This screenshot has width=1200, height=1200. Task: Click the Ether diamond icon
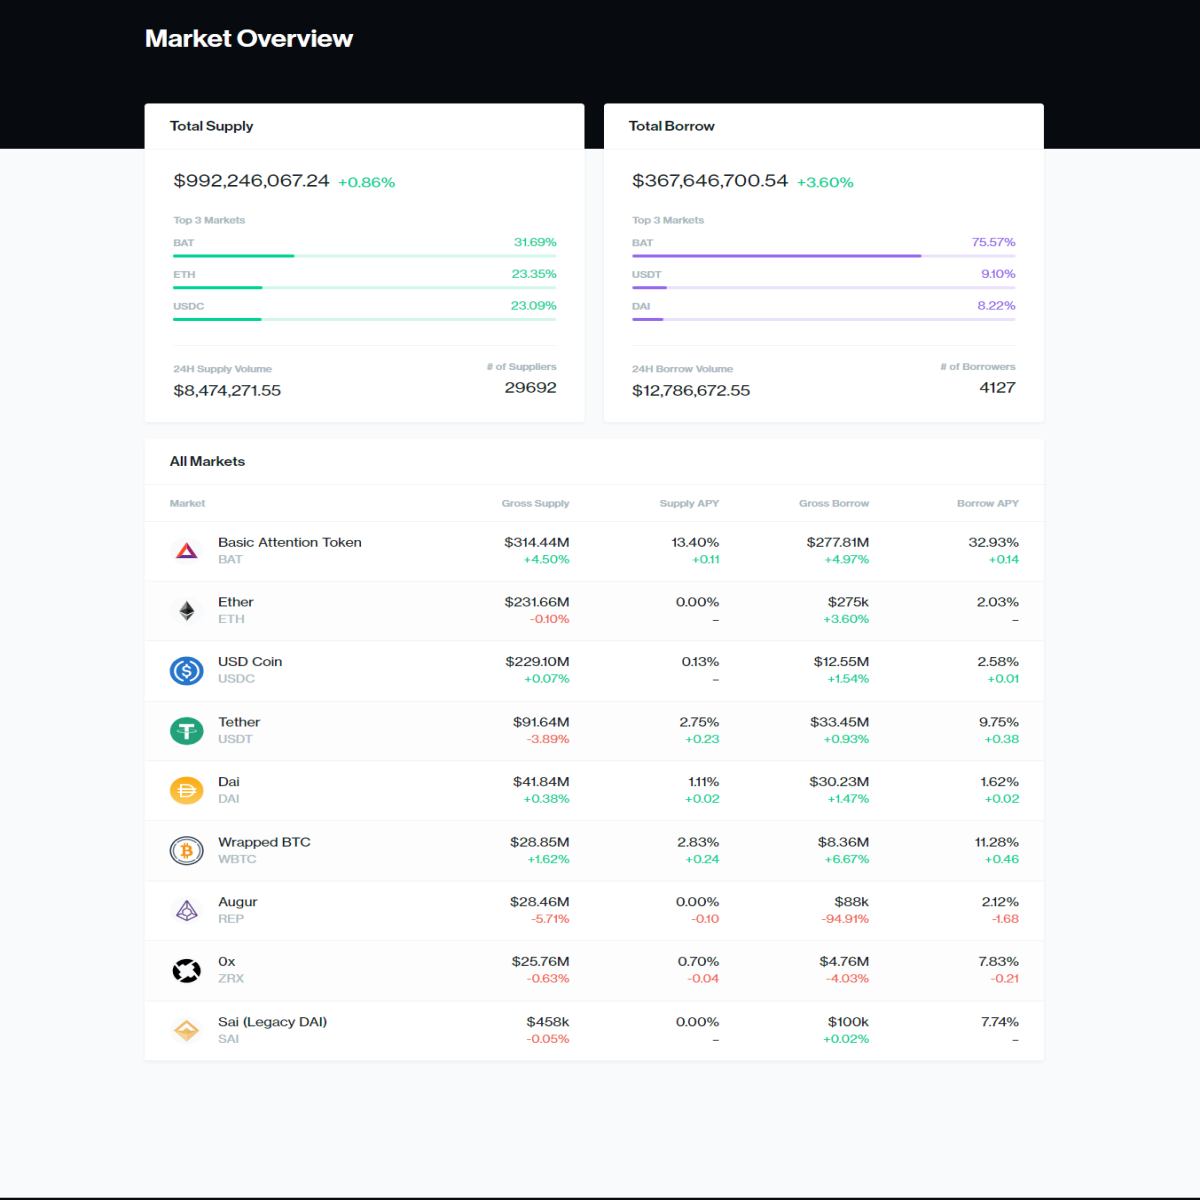click(187, 611)
